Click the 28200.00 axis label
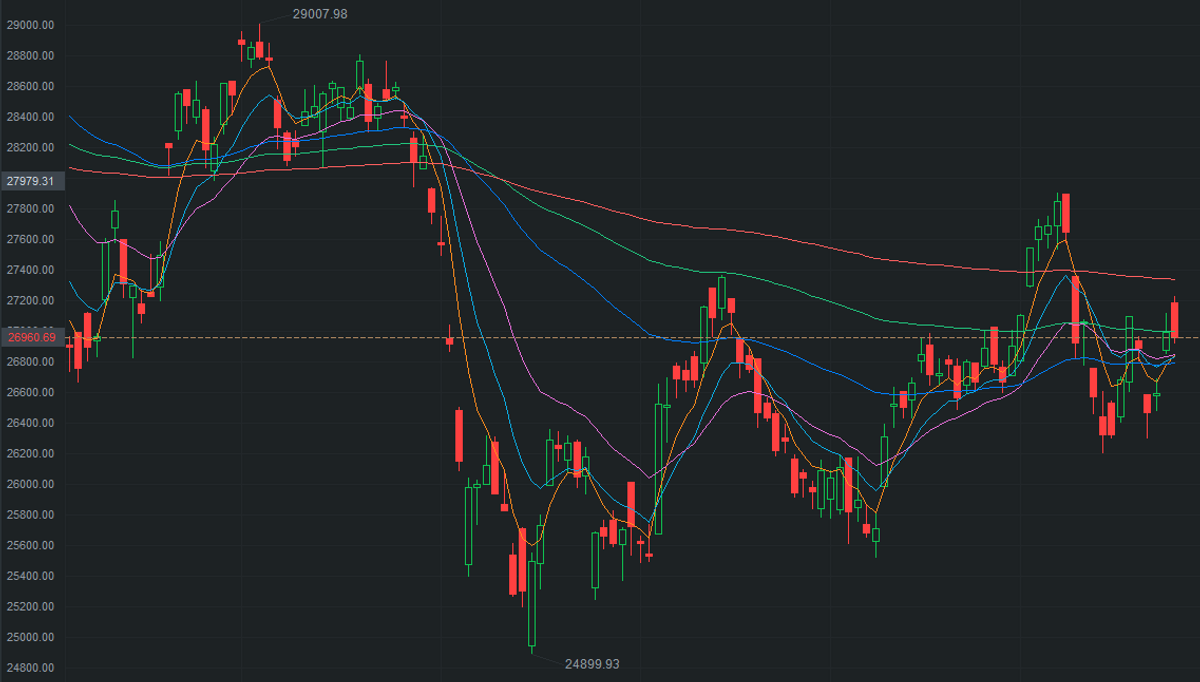Viewport: 1200px width, 682px height. (x=30, y=148)
